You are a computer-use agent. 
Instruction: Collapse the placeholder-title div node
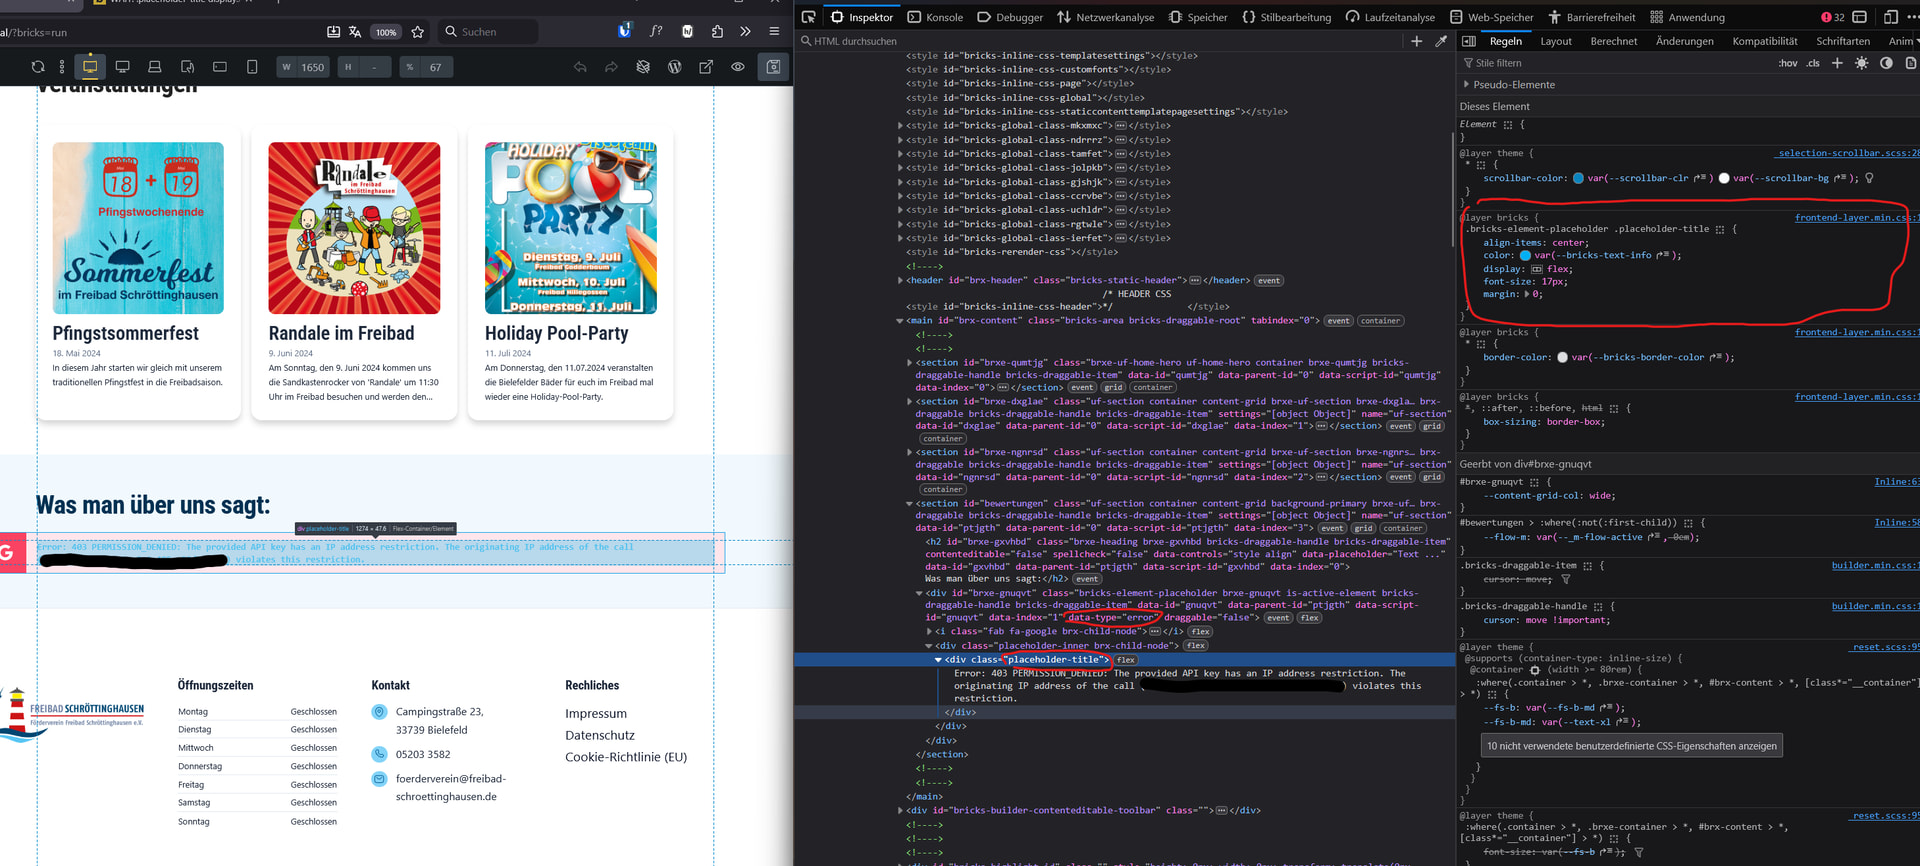coord(938,660)
